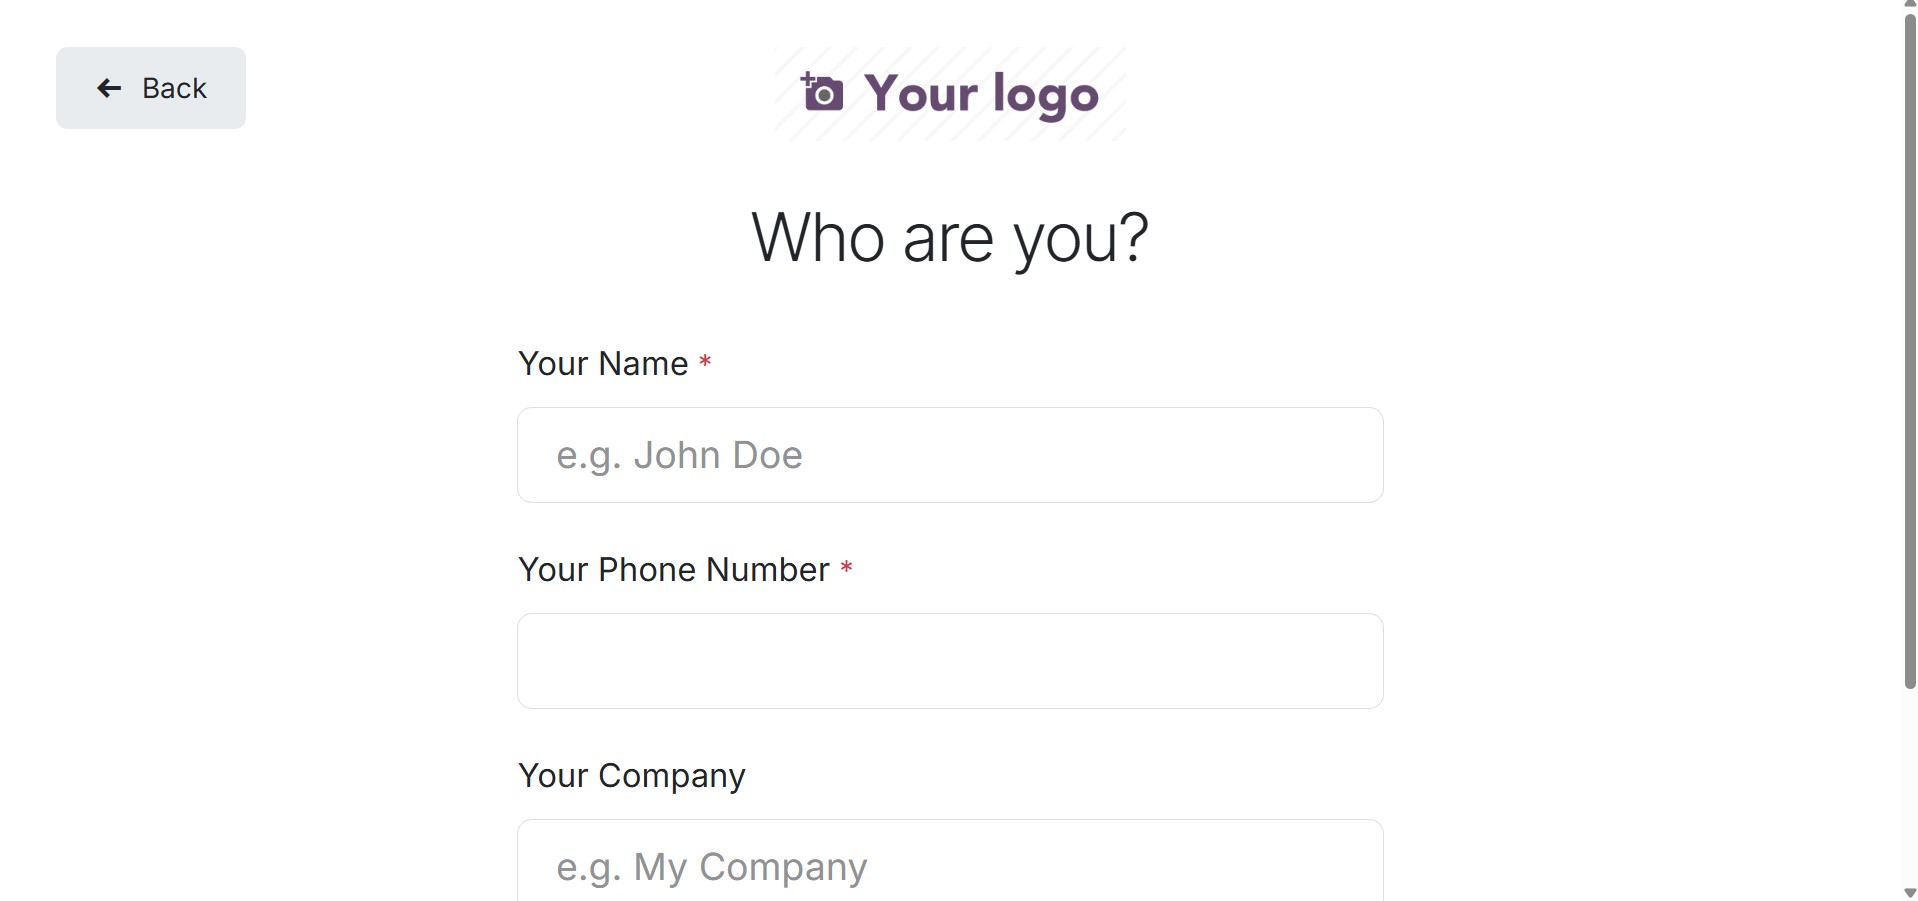
Task: Click the scrollbar up arrow
Action: click(x=1909, y=5)
